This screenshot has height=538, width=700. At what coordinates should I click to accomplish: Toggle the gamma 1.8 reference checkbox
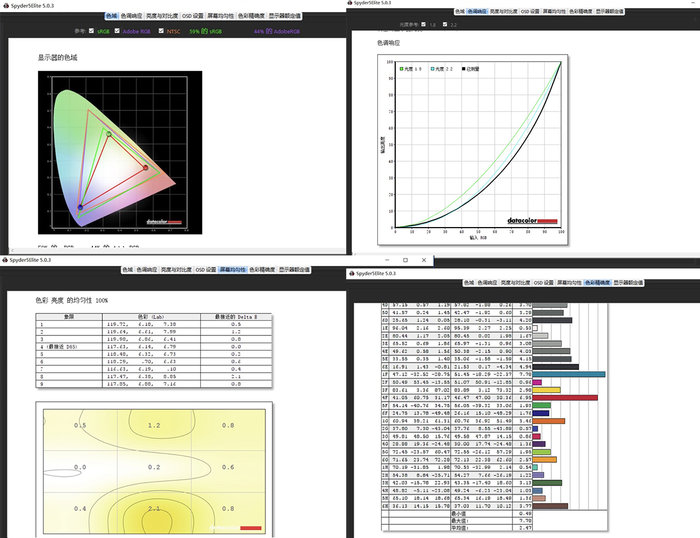point(424,24)
